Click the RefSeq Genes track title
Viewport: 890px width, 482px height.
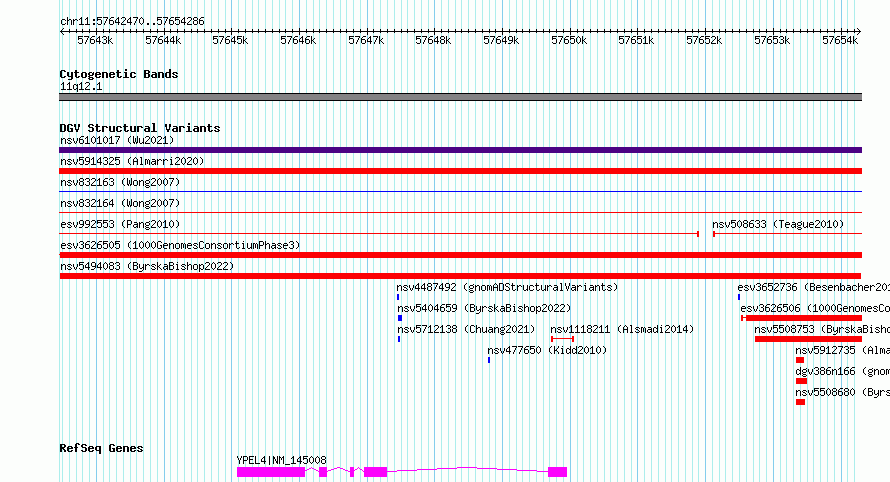[101, 448]
